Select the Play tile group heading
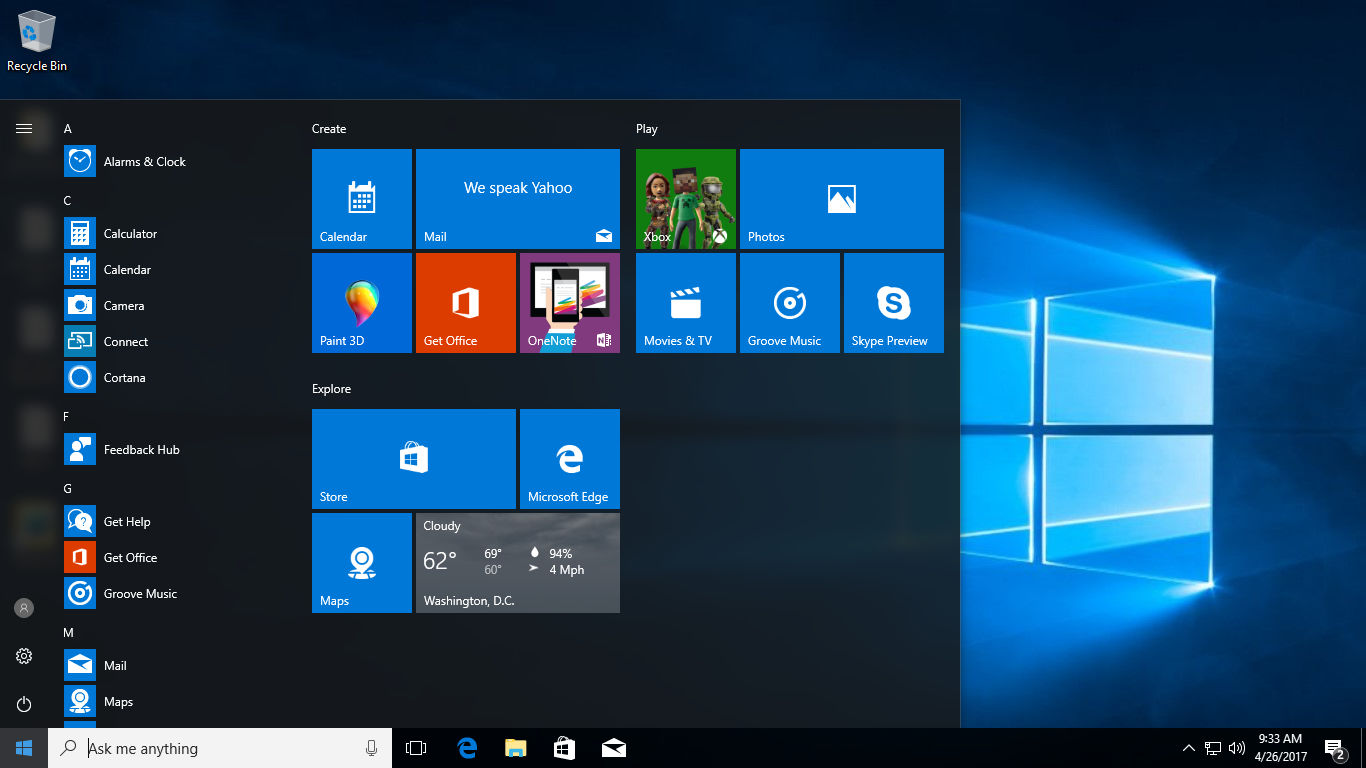 pyautogui.click(x=647, y=129)
